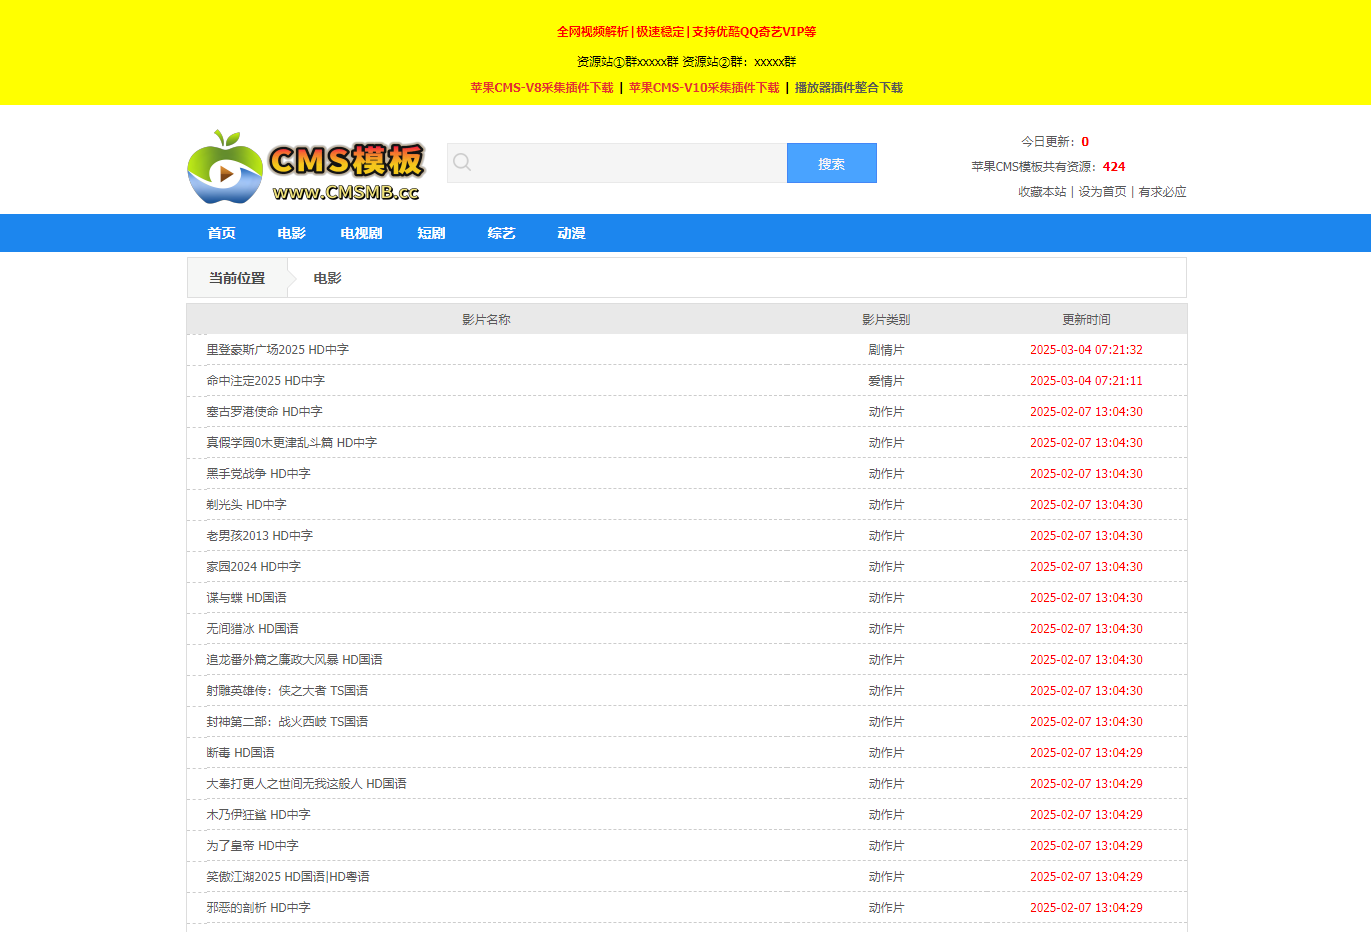The image size is (1371, 932).
Task: Click 电影 in the breadcrumb bar
Action: [x=327, y=278]
